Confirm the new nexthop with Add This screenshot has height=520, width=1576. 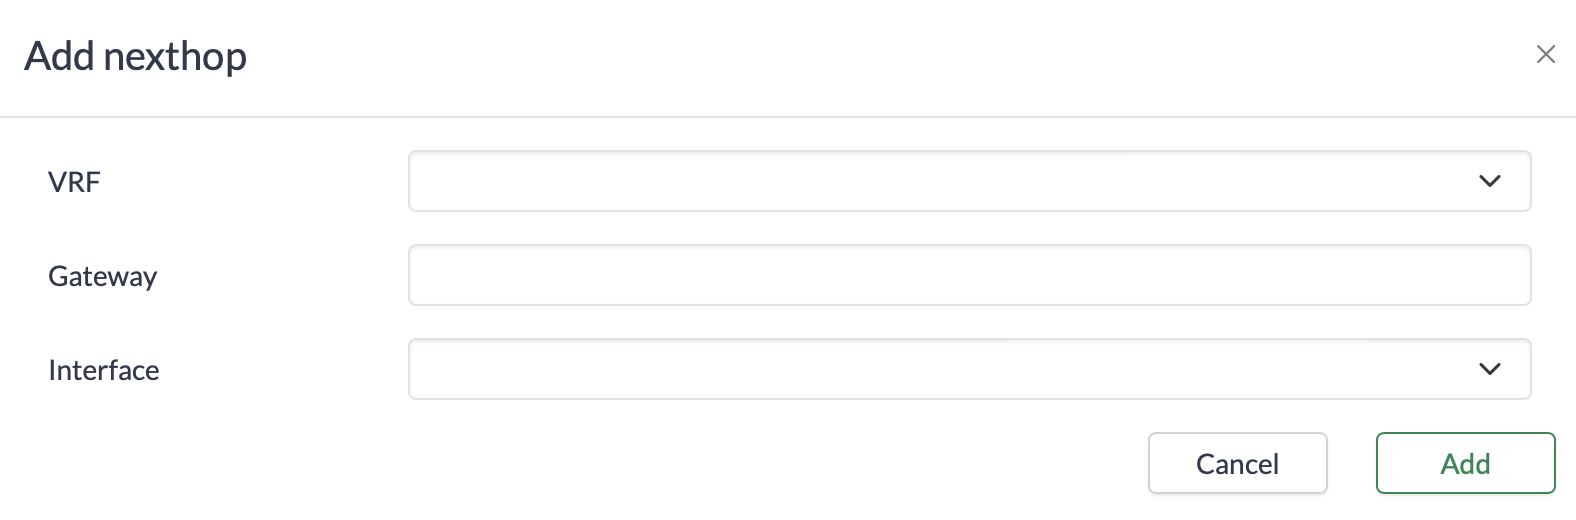1465,463
